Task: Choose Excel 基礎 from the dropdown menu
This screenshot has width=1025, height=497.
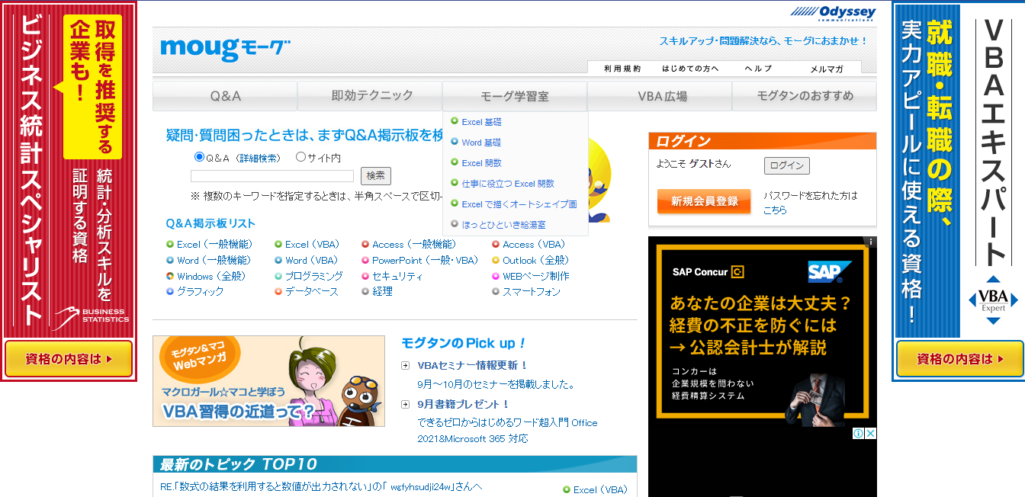Action: click(x=481, y=122)
